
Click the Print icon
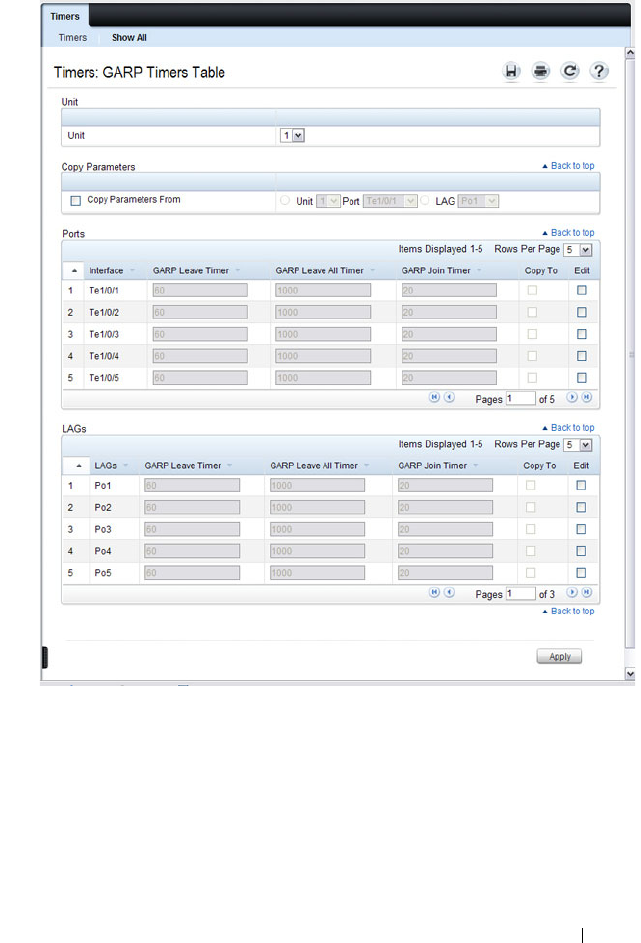[541, 72]
